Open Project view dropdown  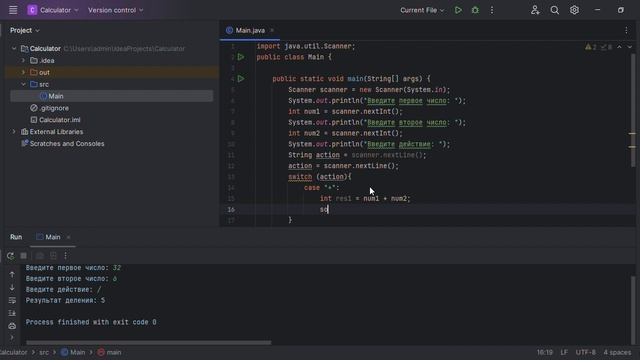(x=24, y=30)
